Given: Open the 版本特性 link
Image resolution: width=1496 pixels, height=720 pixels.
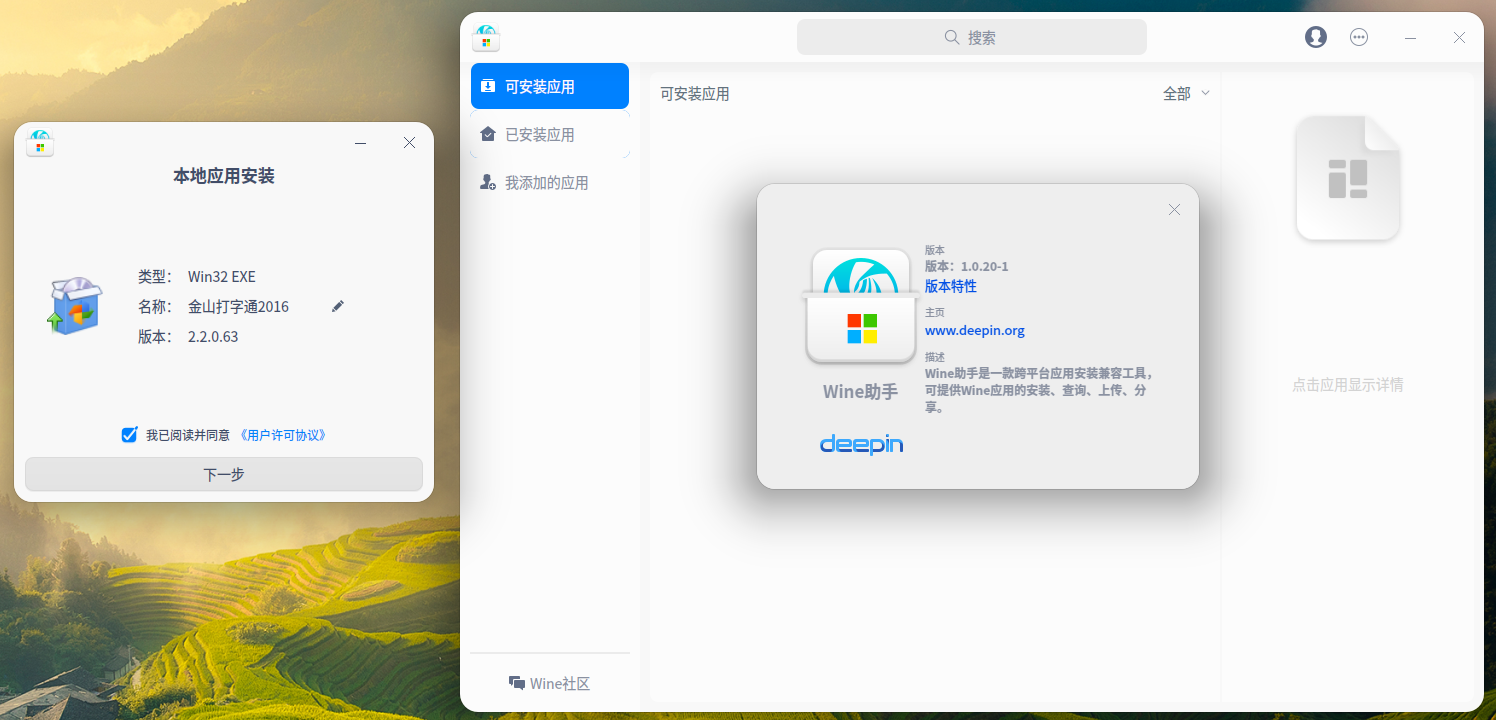Looking at the screenshot, I should click(x=950, y=286).
